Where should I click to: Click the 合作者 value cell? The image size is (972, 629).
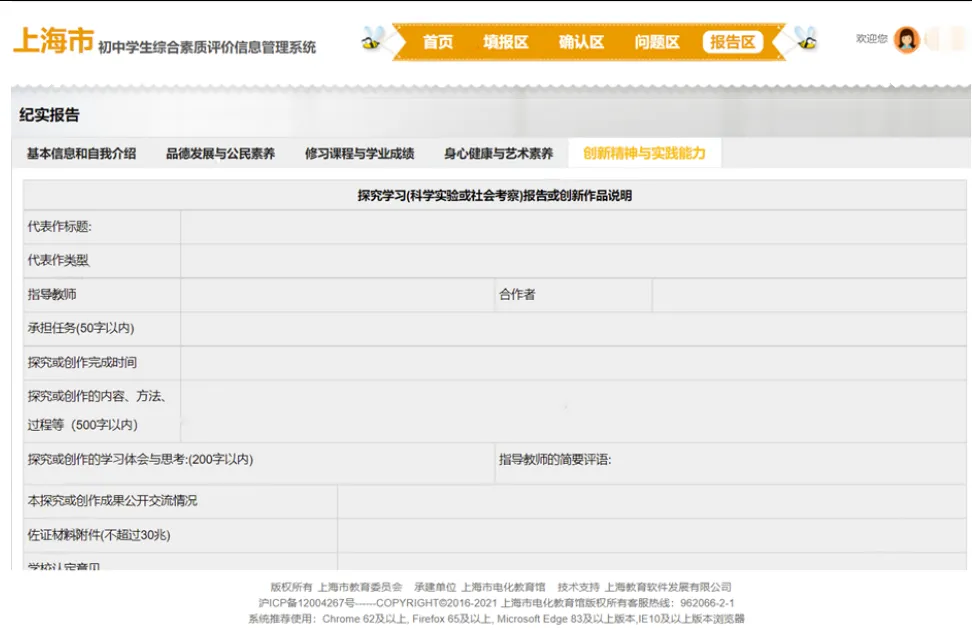coord(808,295)
